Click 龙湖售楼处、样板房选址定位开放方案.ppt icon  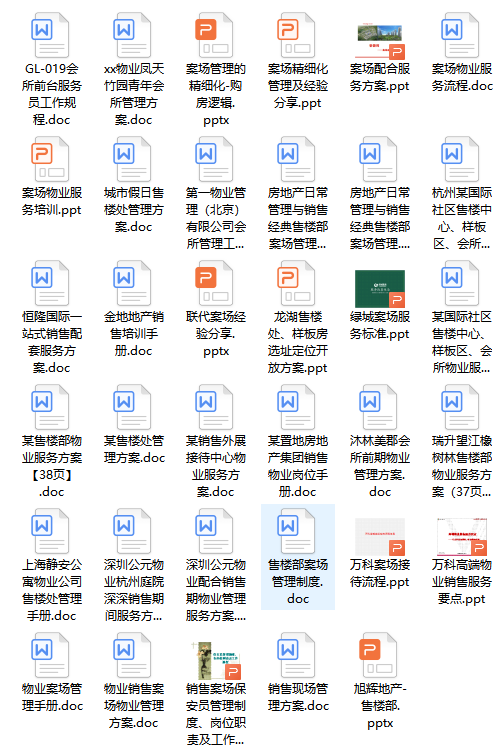(x=297, y=283)
